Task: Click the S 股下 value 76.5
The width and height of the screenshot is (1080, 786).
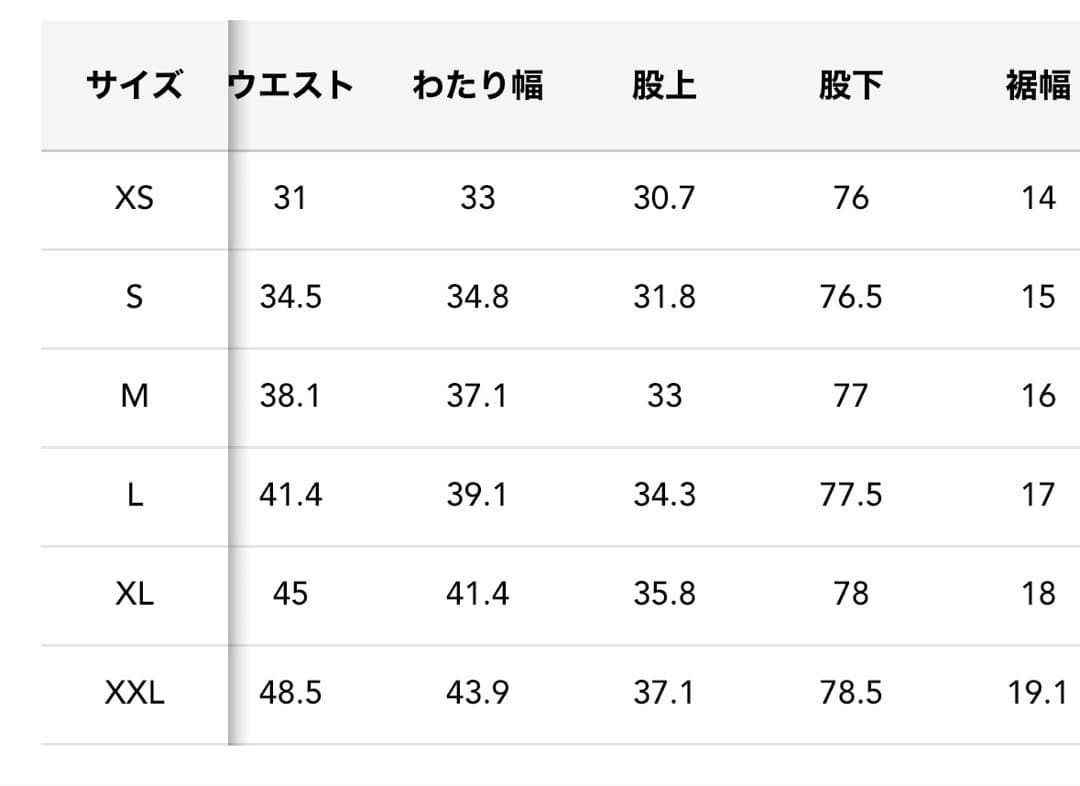Action: coord(851,297)
